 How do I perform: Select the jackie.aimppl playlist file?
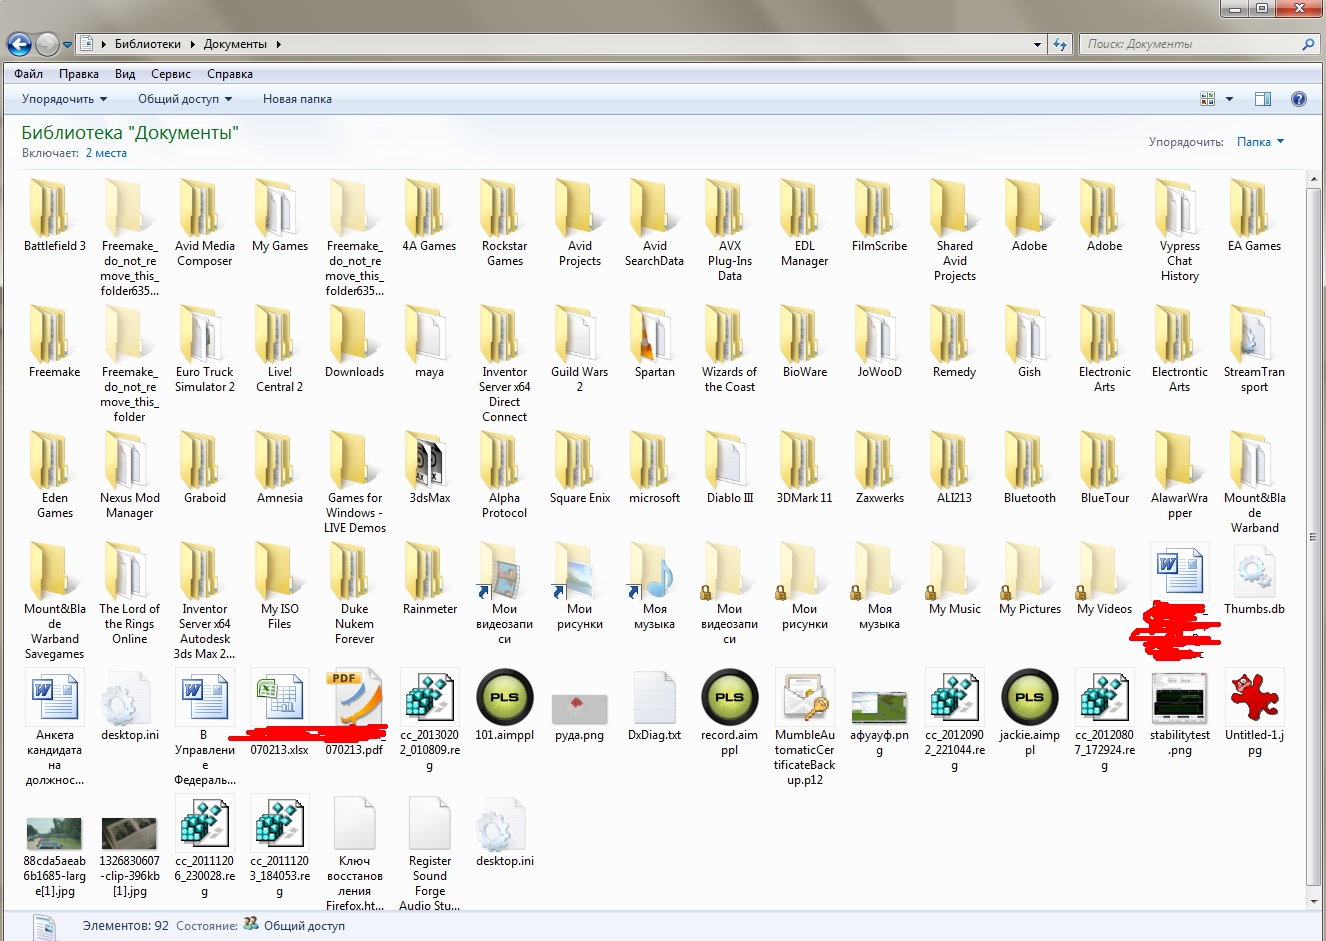(1030, 711)
